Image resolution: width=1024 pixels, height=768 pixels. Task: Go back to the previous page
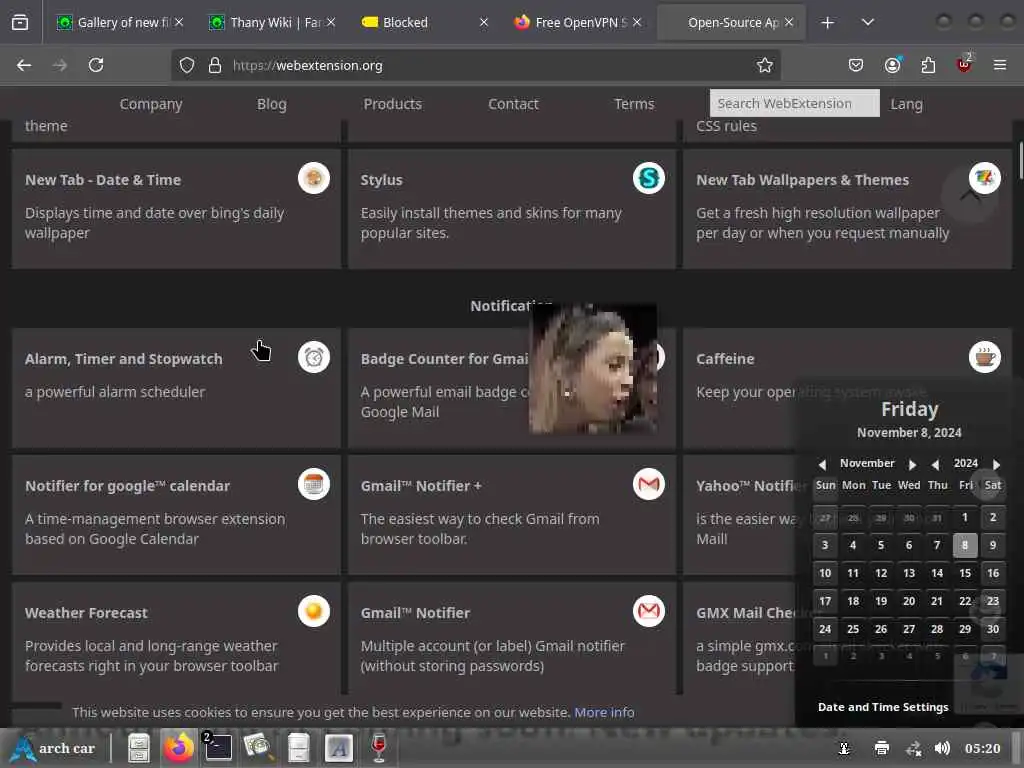point(24,65)
